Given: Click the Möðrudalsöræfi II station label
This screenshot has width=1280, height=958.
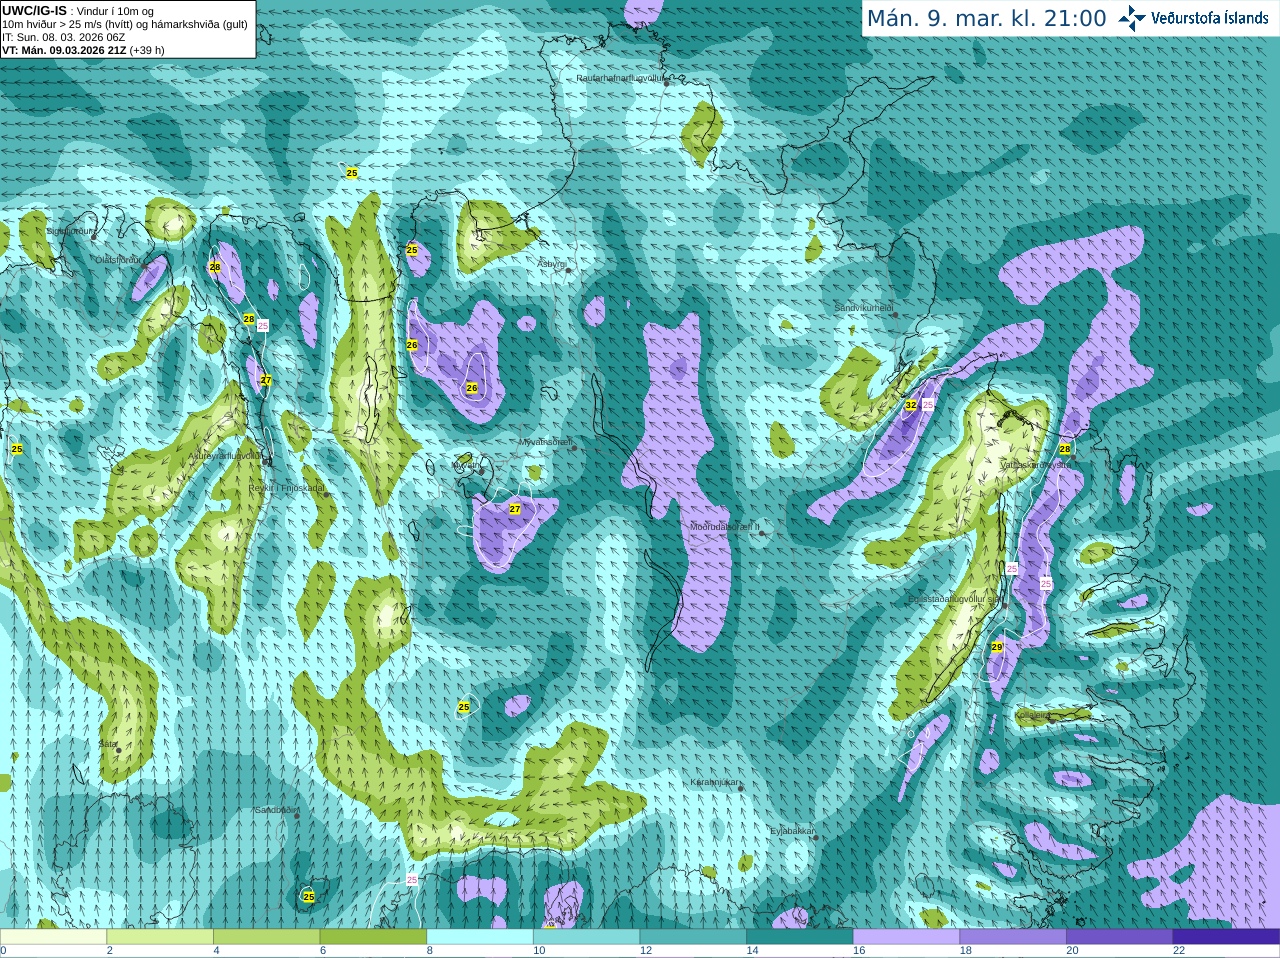Looking at the screenshot, I should pyautogui.click(x=725, y=526).
